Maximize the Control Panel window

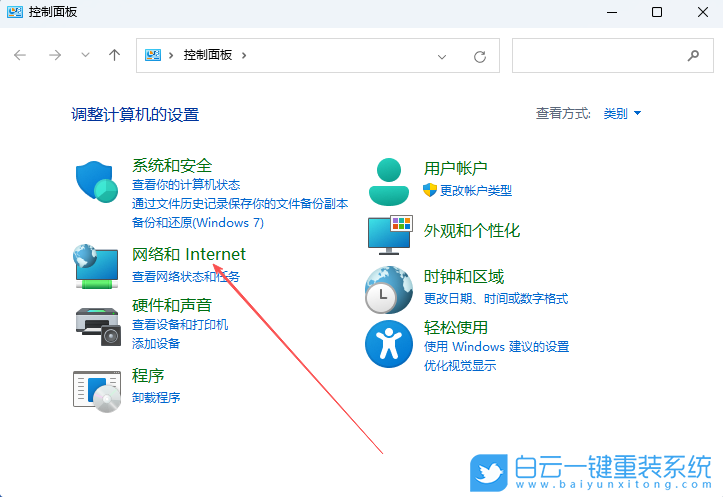(x=657, y=12)
